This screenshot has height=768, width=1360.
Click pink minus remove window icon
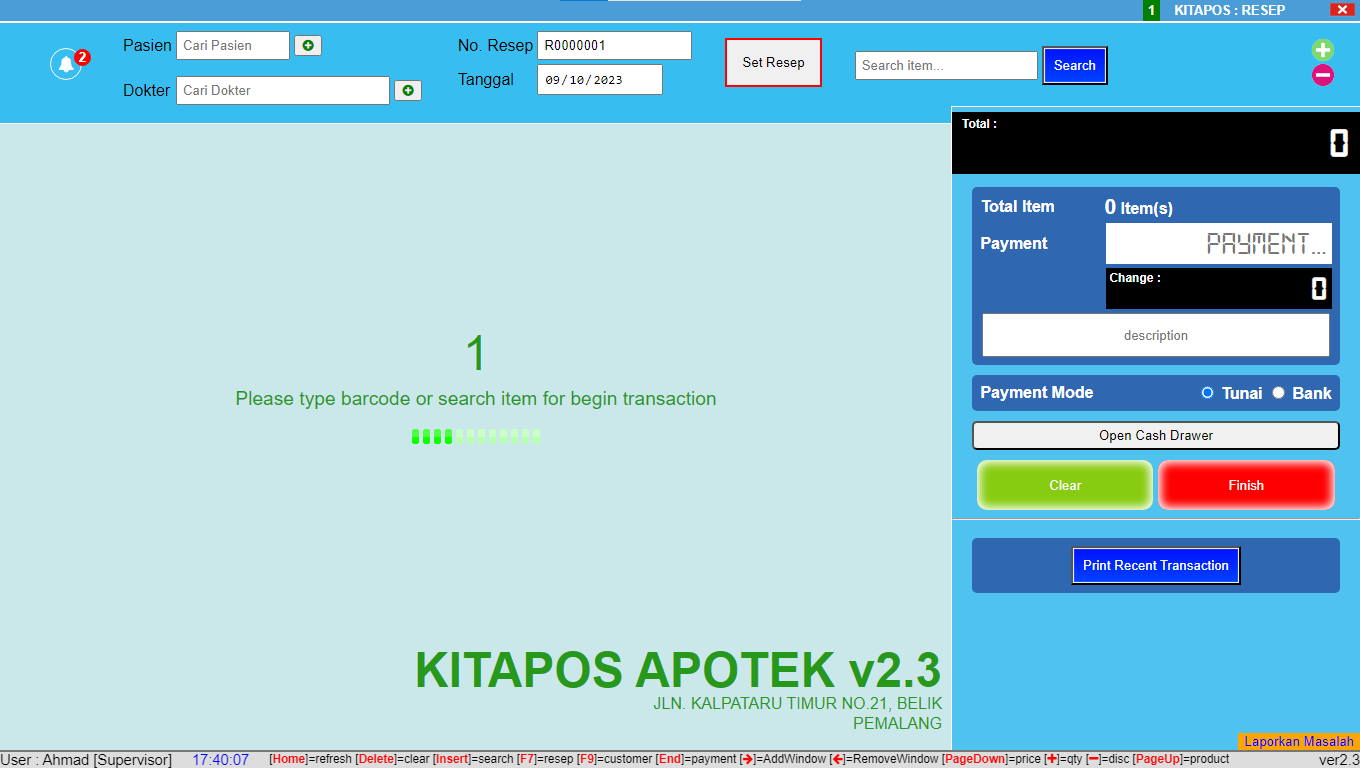click(1322, 75)
